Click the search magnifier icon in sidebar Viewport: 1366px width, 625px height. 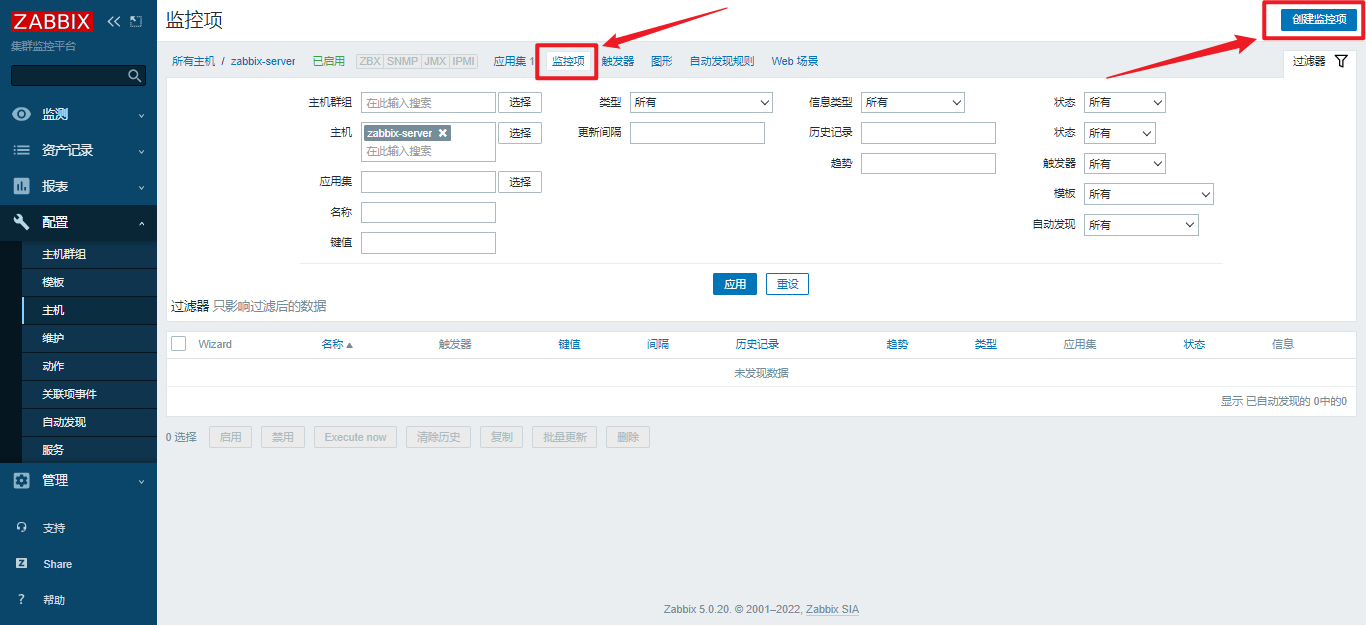(135, 76)
